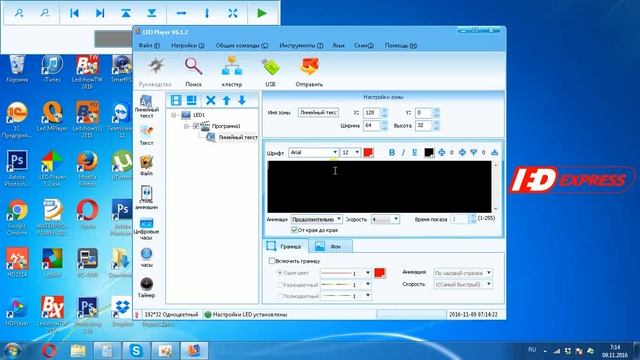Move selected item down with arrow icon

click(x=242, y=100)
